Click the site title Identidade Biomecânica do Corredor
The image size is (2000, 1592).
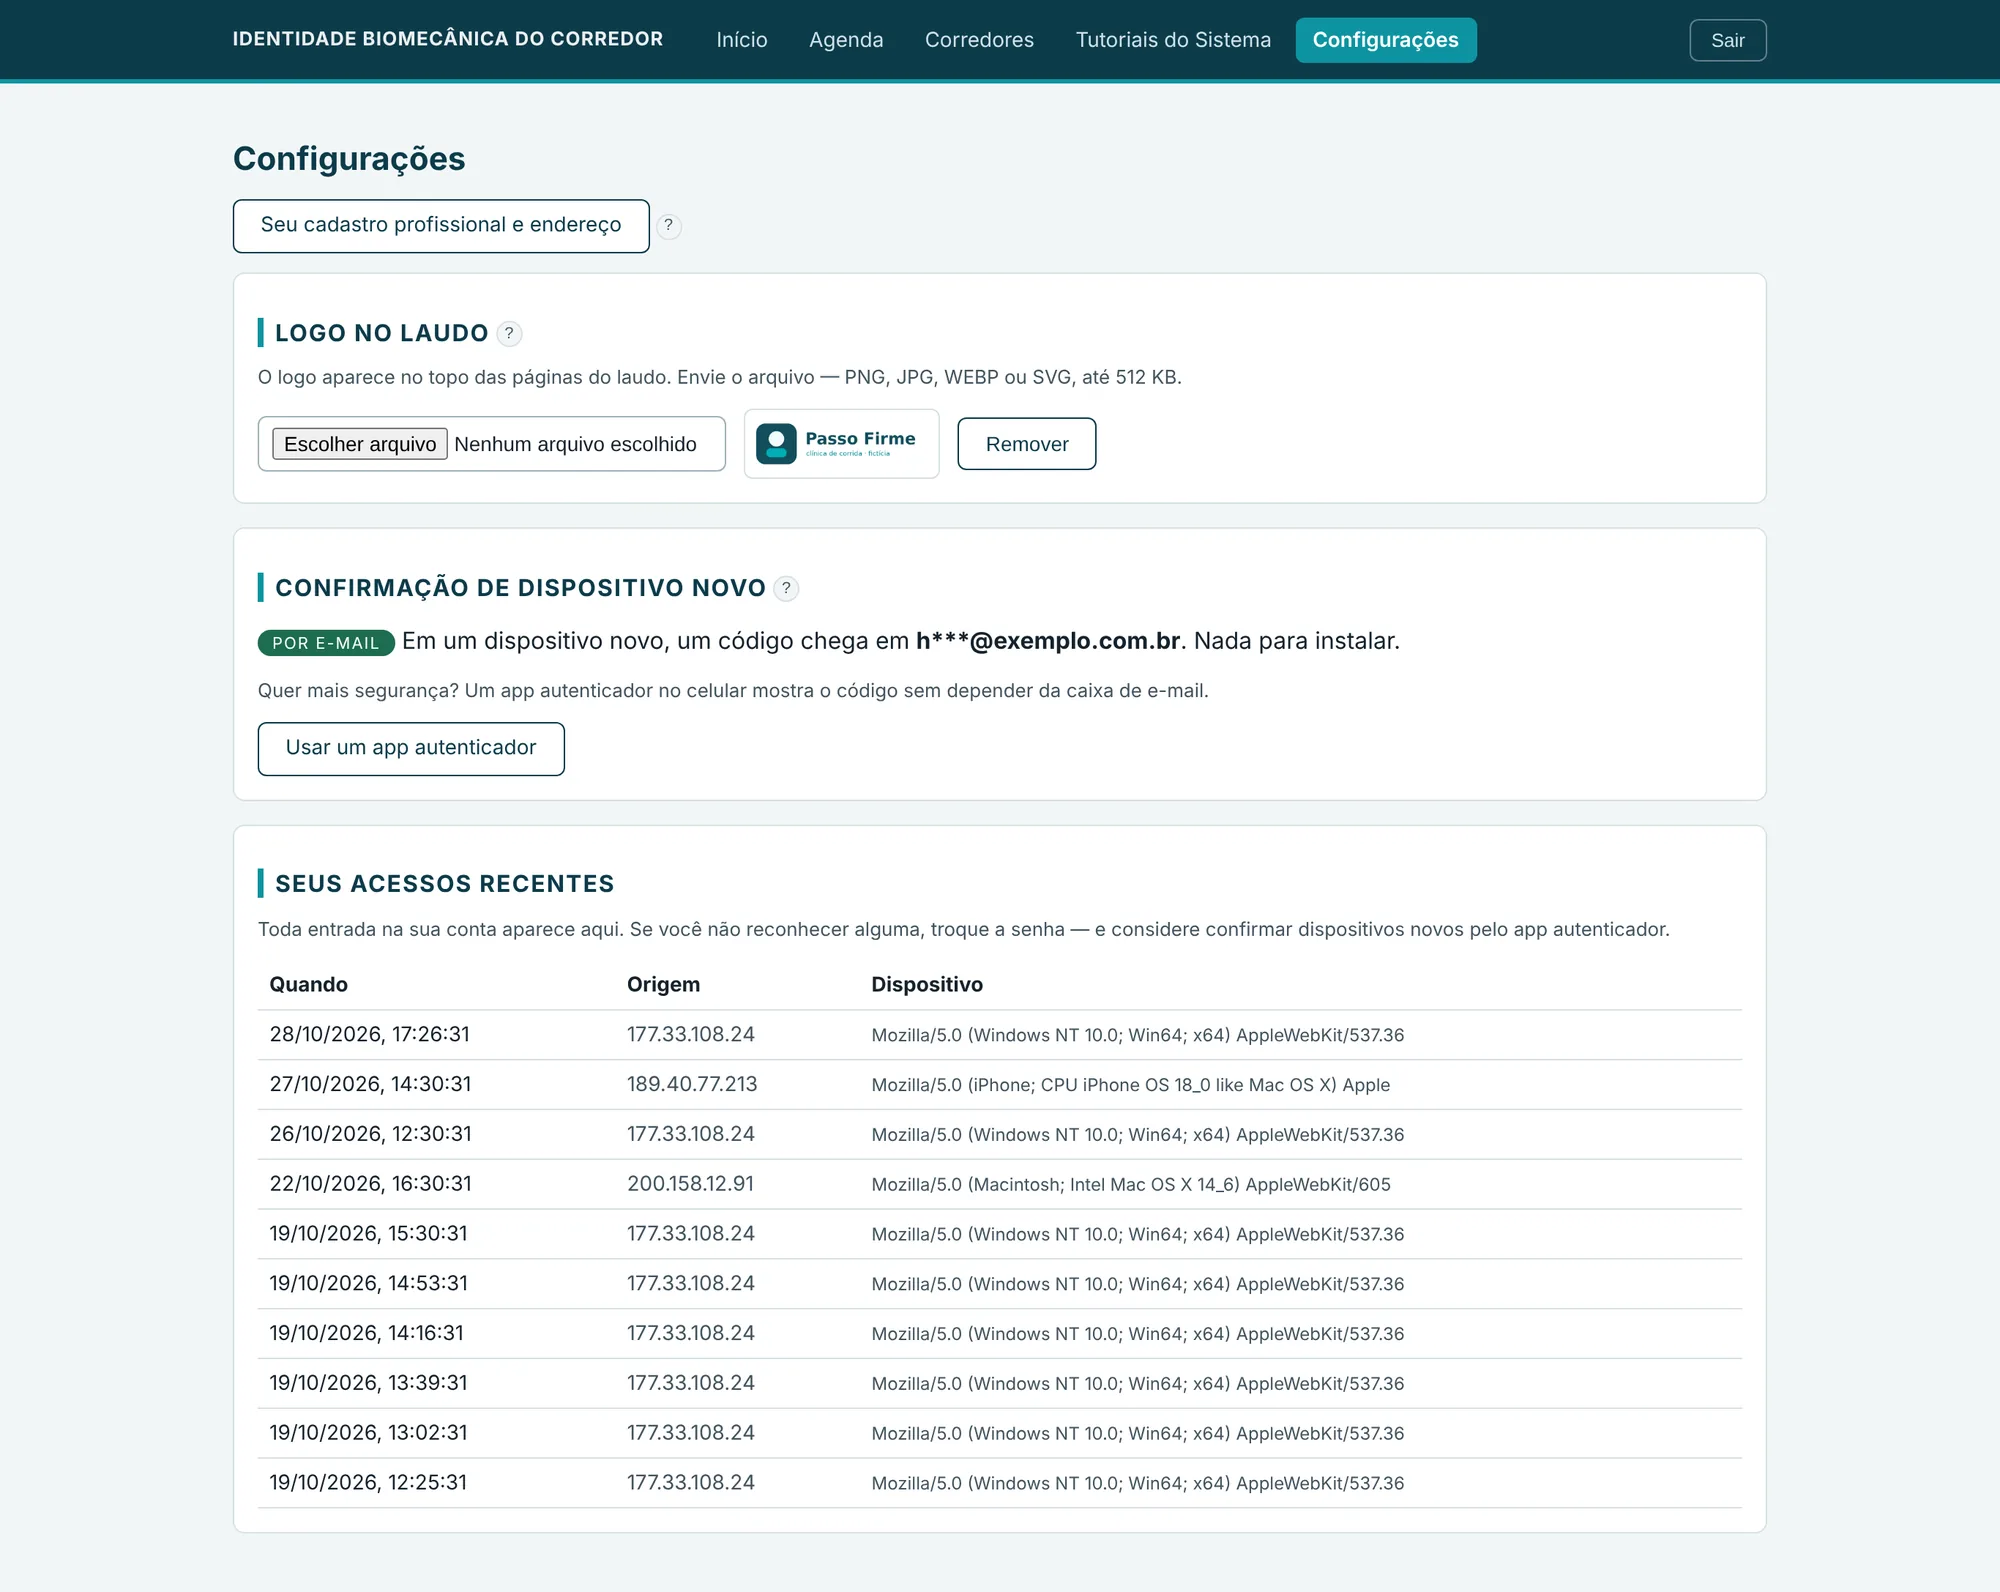click(448, 39)
